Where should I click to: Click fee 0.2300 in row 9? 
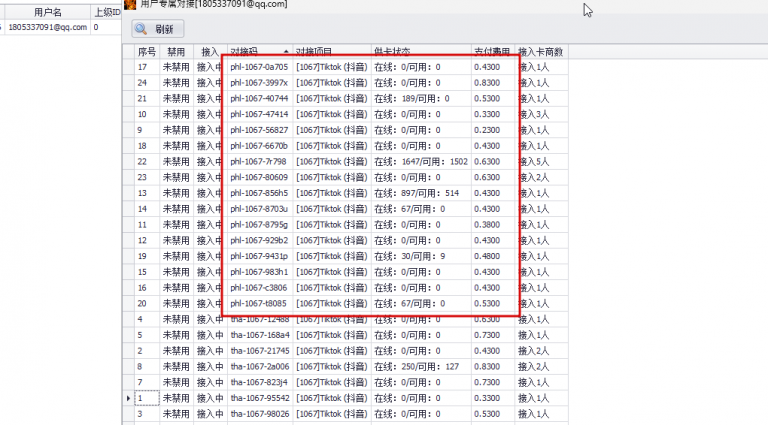(487, 130)
